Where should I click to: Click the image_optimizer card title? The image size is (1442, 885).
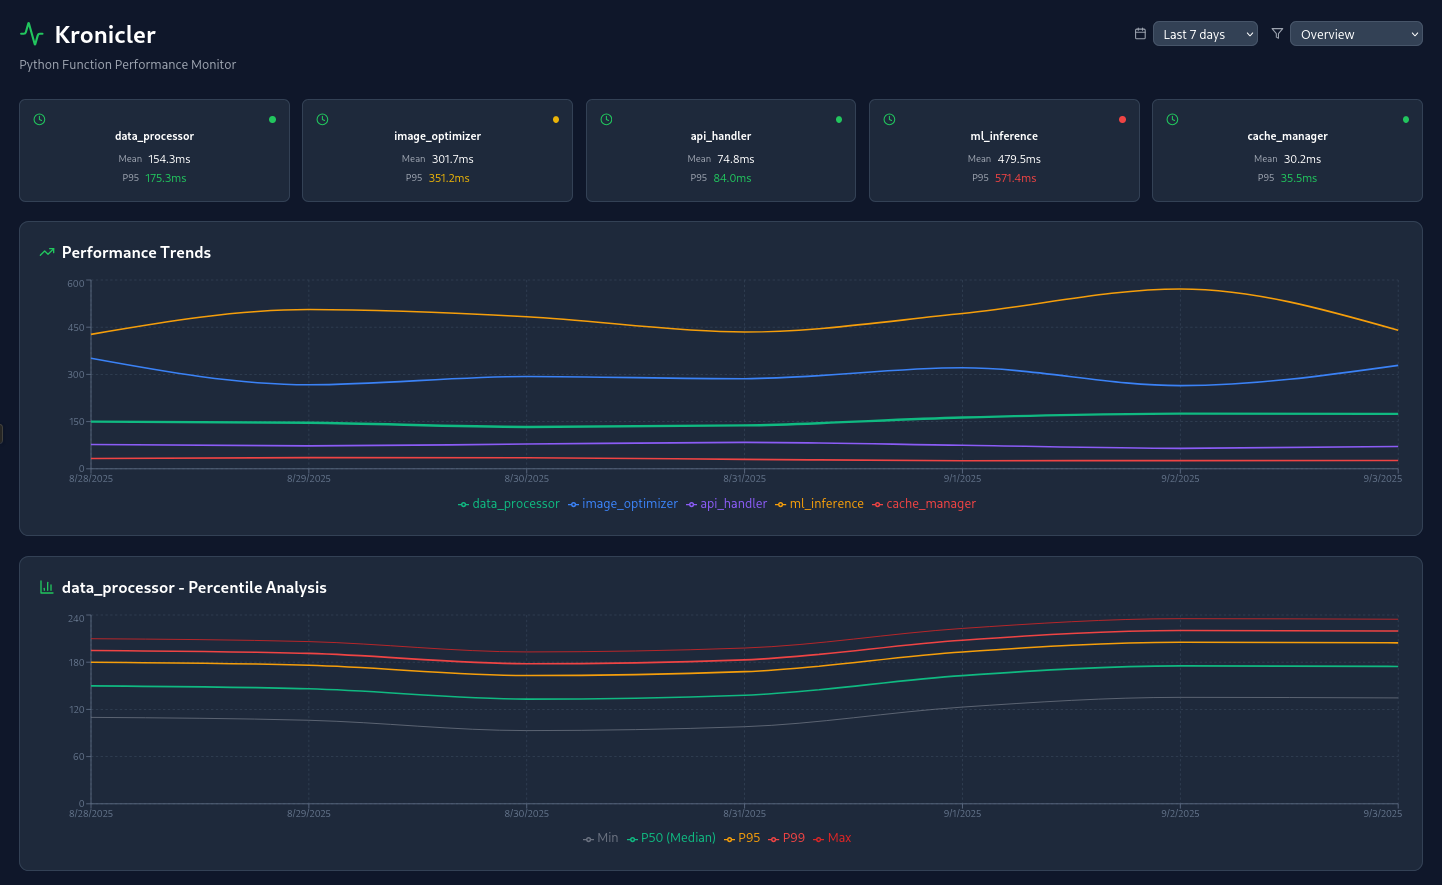[437, 136]
